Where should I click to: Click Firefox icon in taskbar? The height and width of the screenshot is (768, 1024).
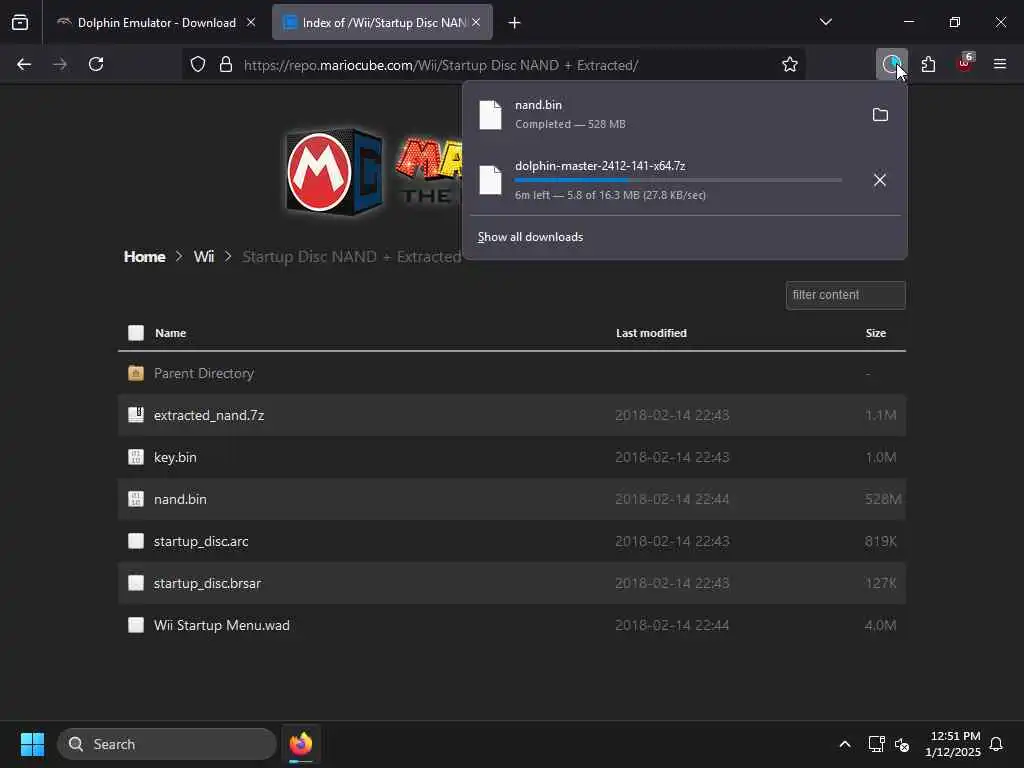click(301, 744)
